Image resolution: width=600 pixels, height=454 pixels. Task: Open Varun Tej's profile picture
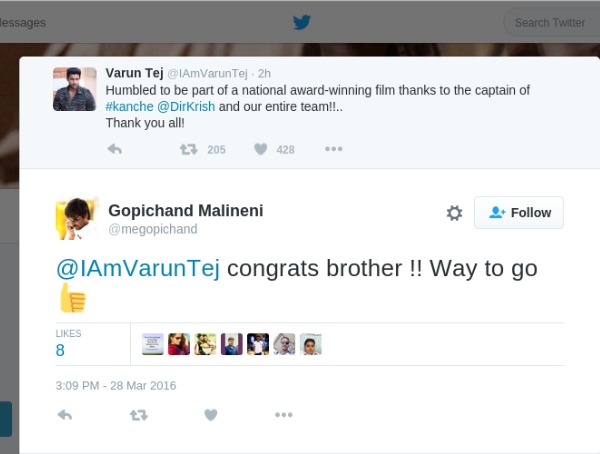tap(75, 89)
